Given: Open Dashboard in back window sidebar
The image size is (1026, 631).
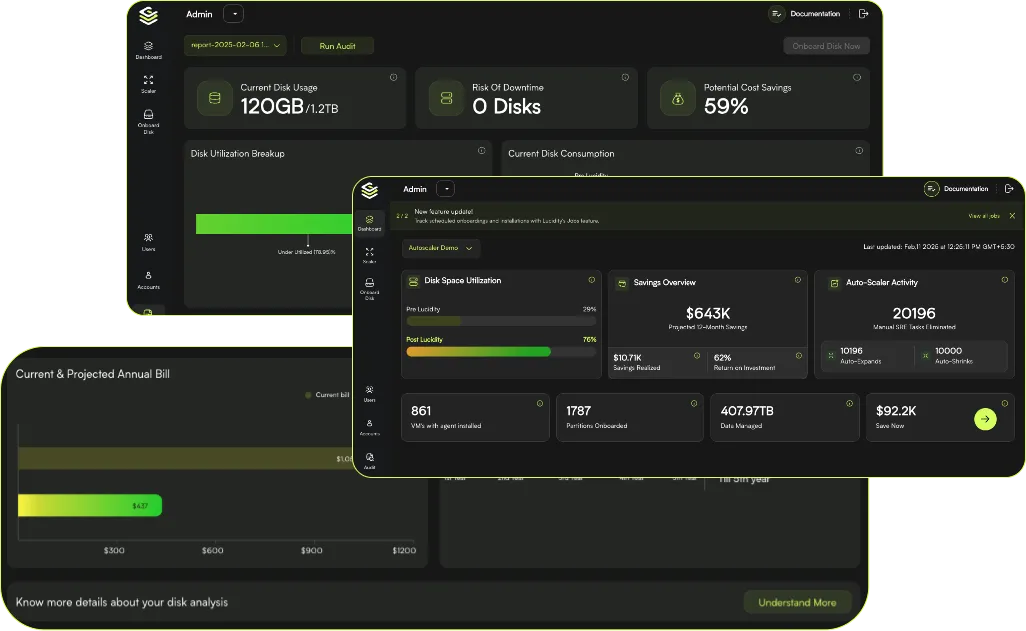Looking at the screenshot, I should coord(149,50).
